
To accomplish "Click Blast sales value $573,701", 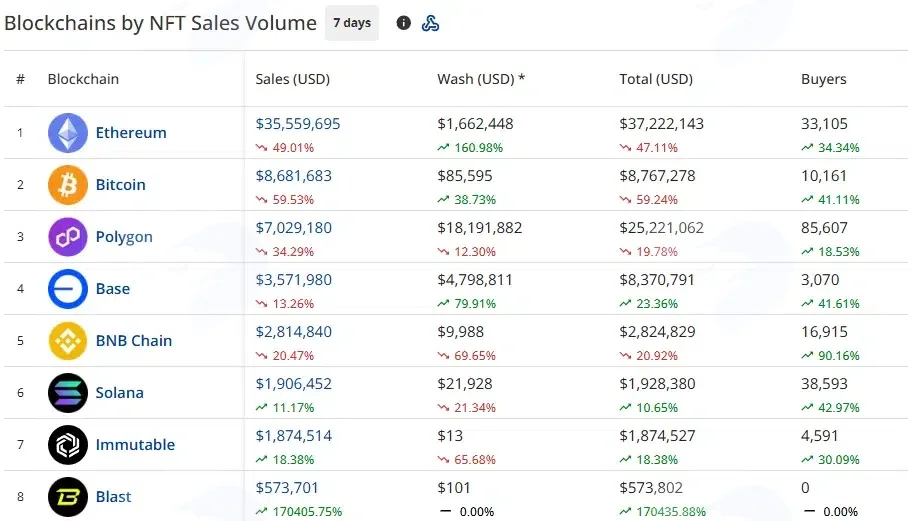I will 287,488.
